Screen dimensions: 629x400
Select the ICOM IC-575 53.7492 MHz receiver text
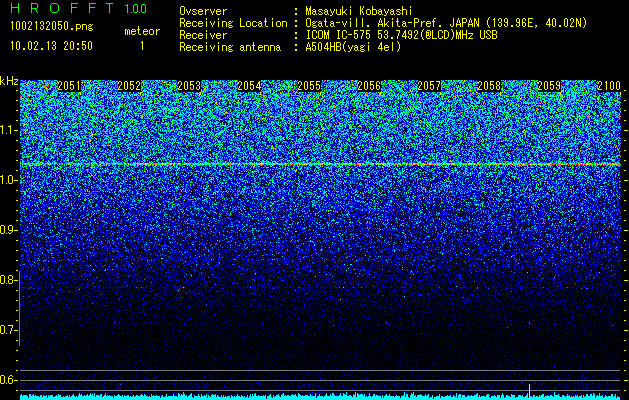[401, 35]
